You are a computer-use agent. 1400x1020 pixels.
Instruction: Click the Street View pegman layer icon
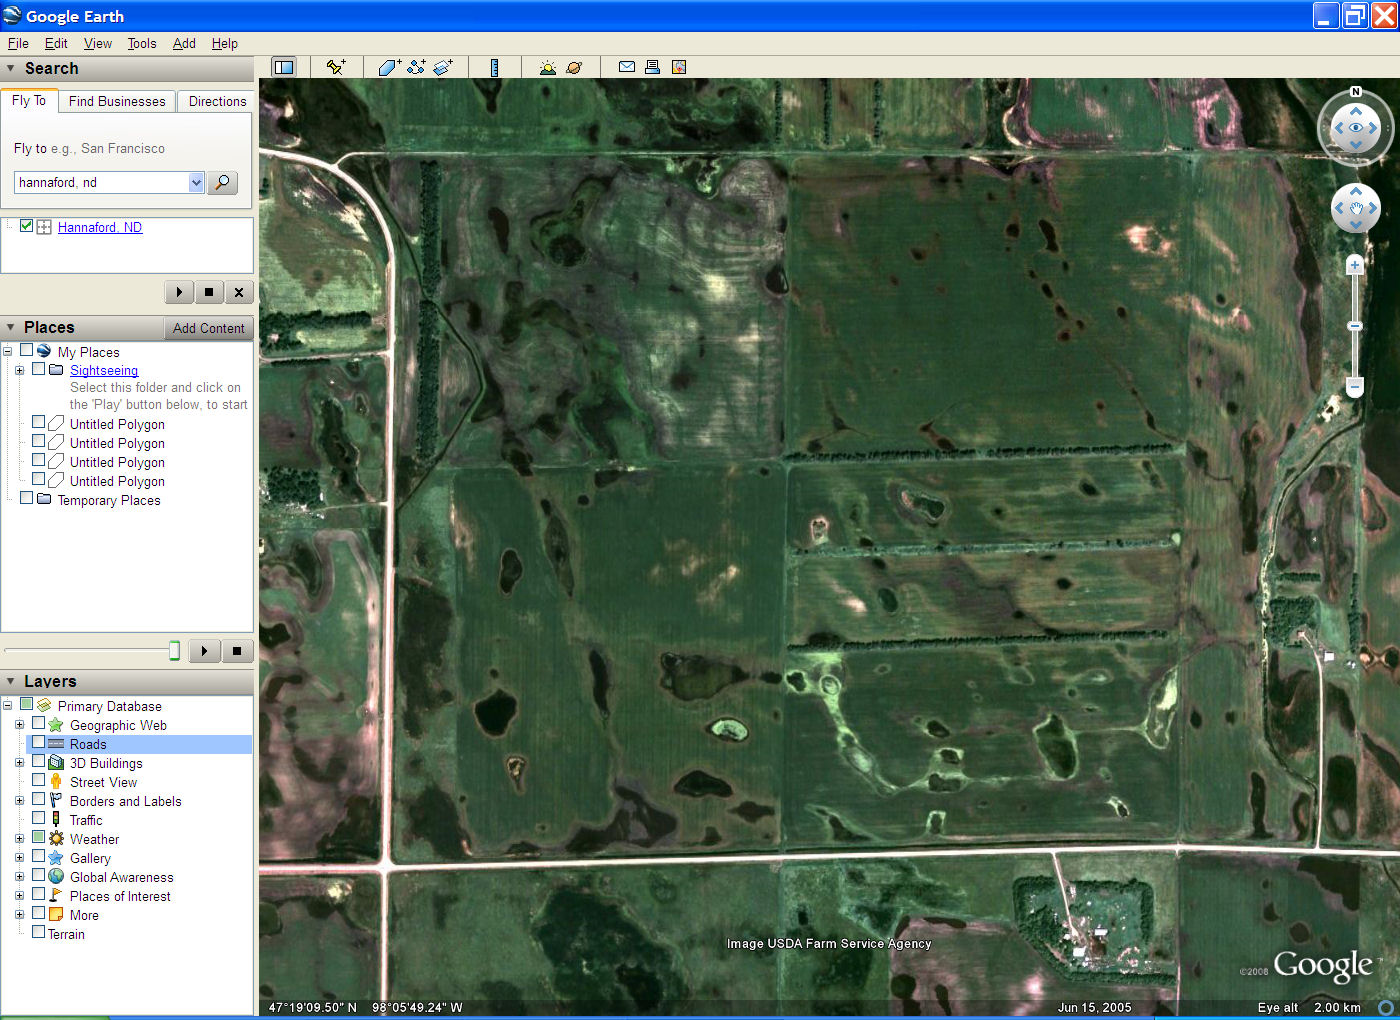pos(56,782)
